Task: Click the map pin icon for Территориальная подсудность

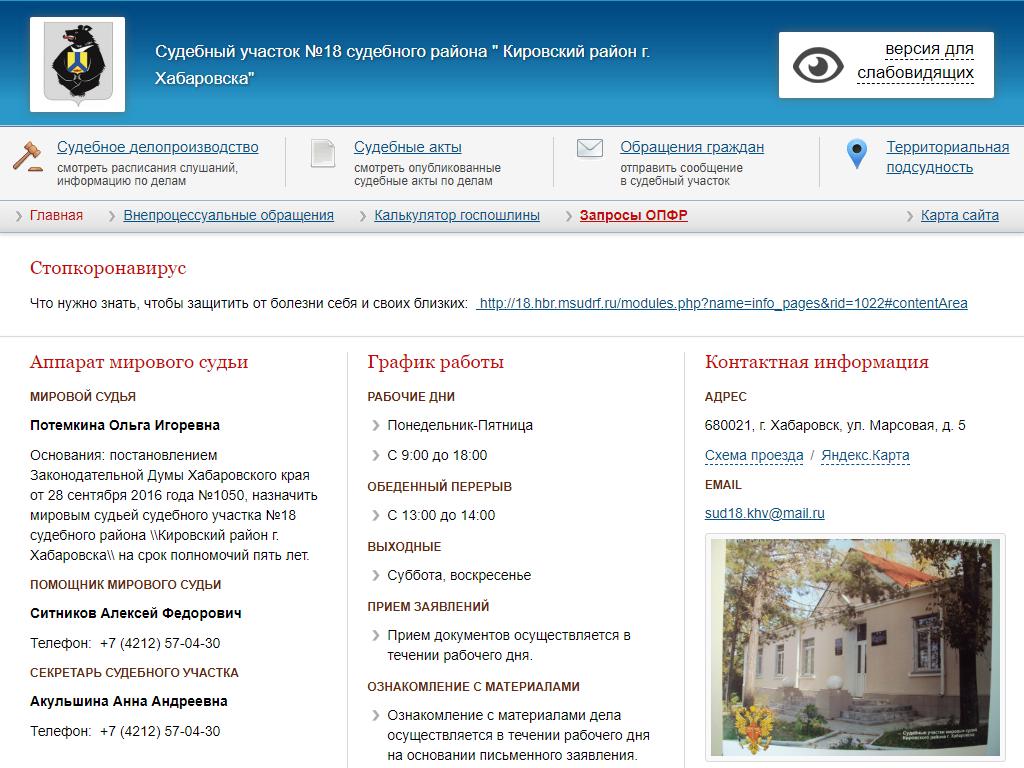Action: (856, 154)
